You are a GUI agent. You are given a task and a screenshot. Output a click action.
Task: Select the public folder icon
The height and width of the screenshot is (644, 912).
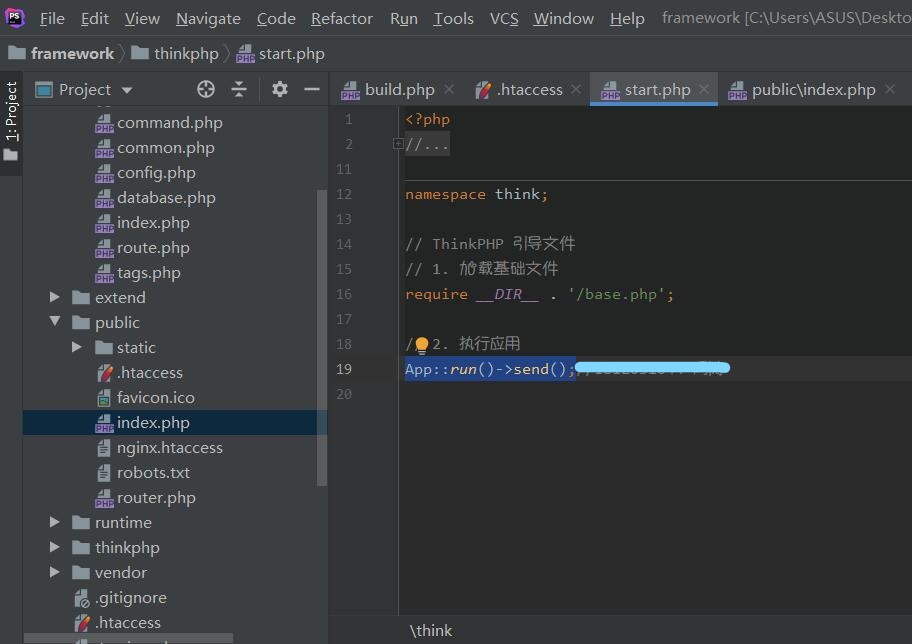click(x=81, y=323)
